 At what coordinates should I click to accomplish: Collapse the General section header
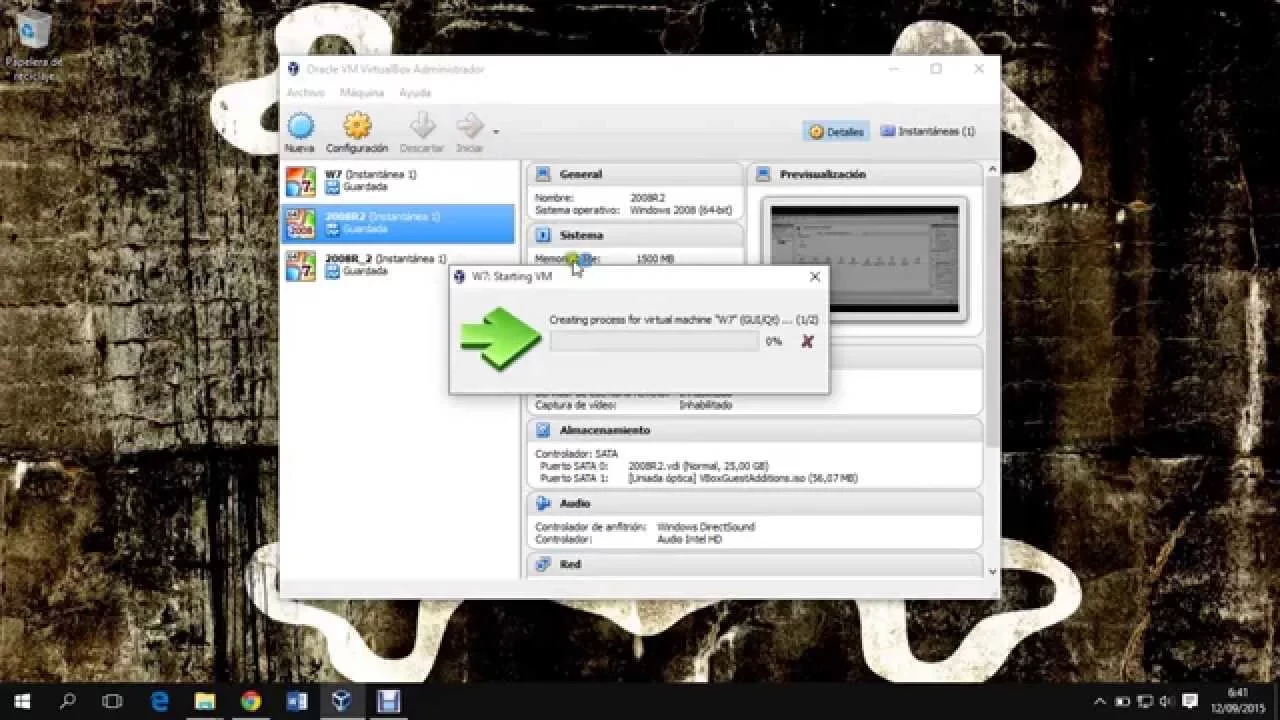(636, 174)
